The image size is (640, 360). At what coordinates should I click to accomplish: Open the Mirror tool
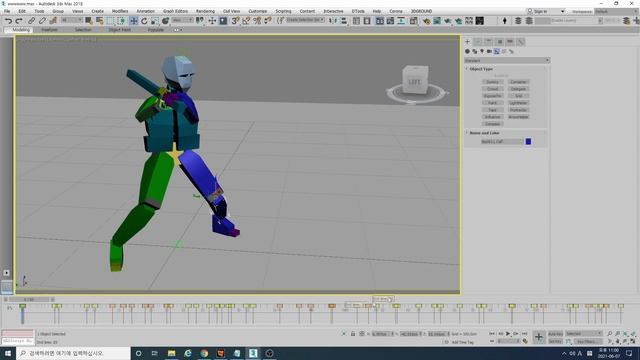(333, 21)
